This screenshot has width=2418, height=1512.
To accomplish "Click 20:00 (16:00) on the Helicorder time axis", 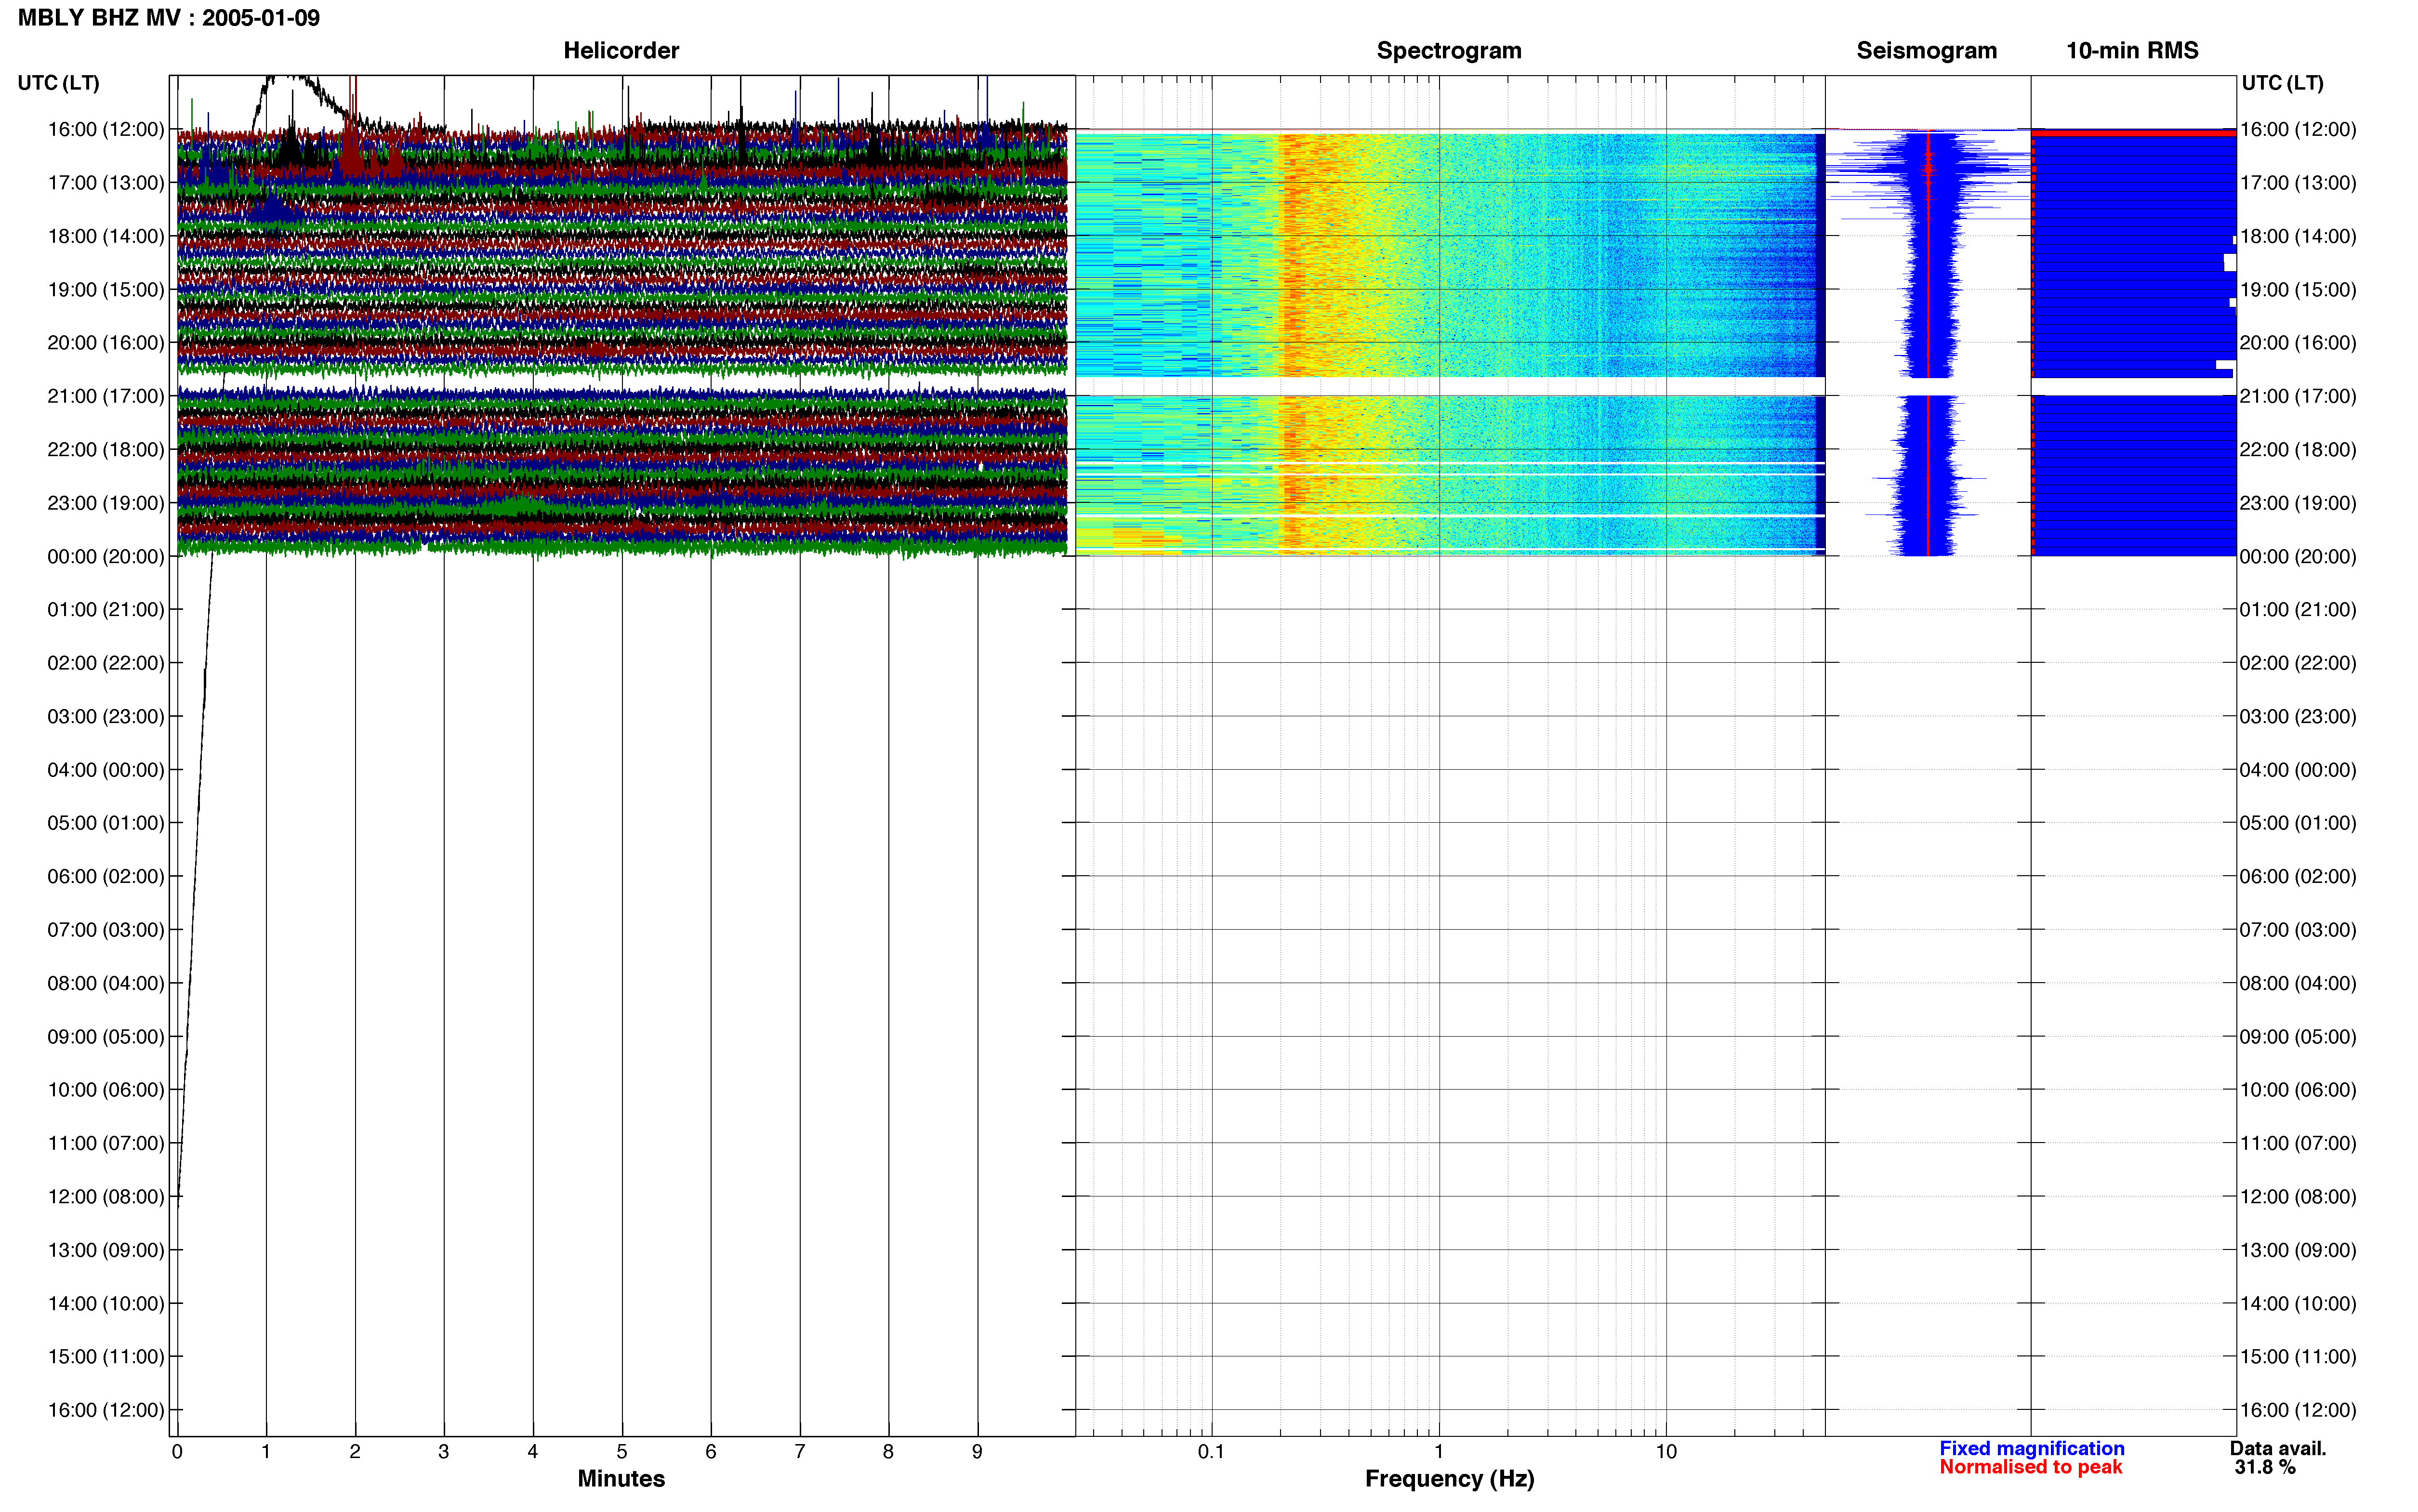I will (x=106, y=343).
